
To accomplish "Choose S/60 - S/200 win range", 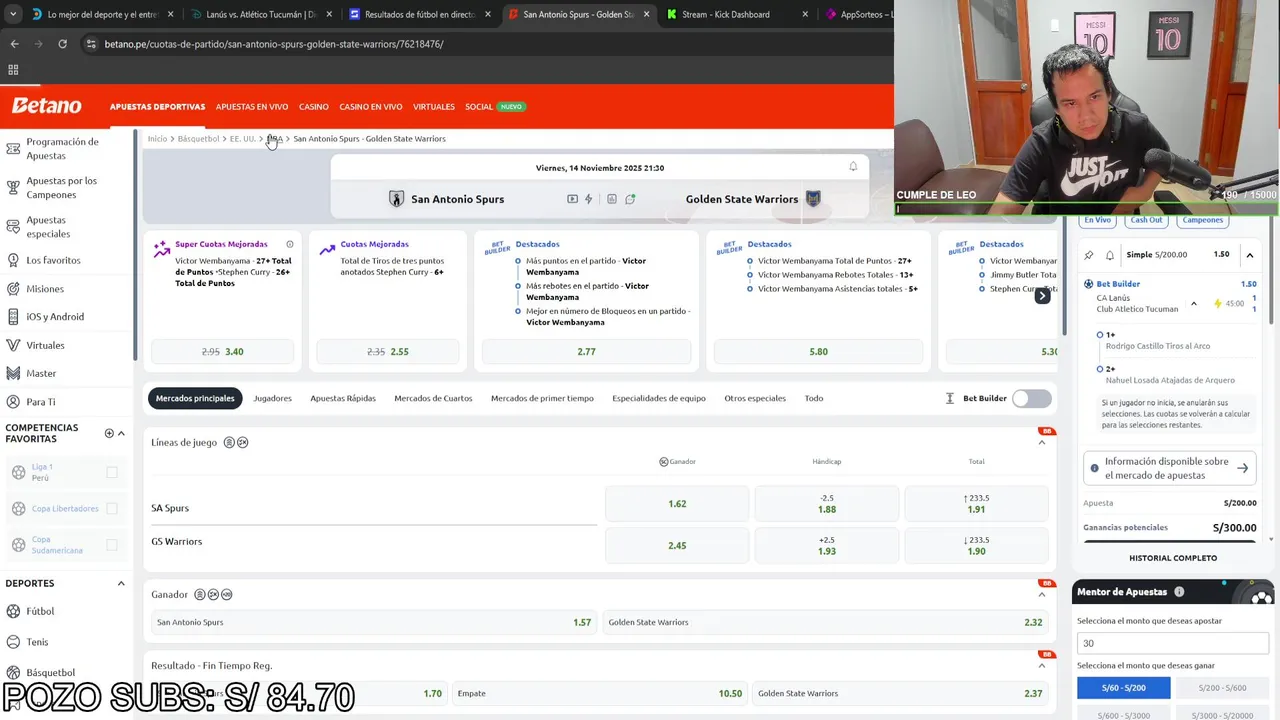I will [1124, 688].
